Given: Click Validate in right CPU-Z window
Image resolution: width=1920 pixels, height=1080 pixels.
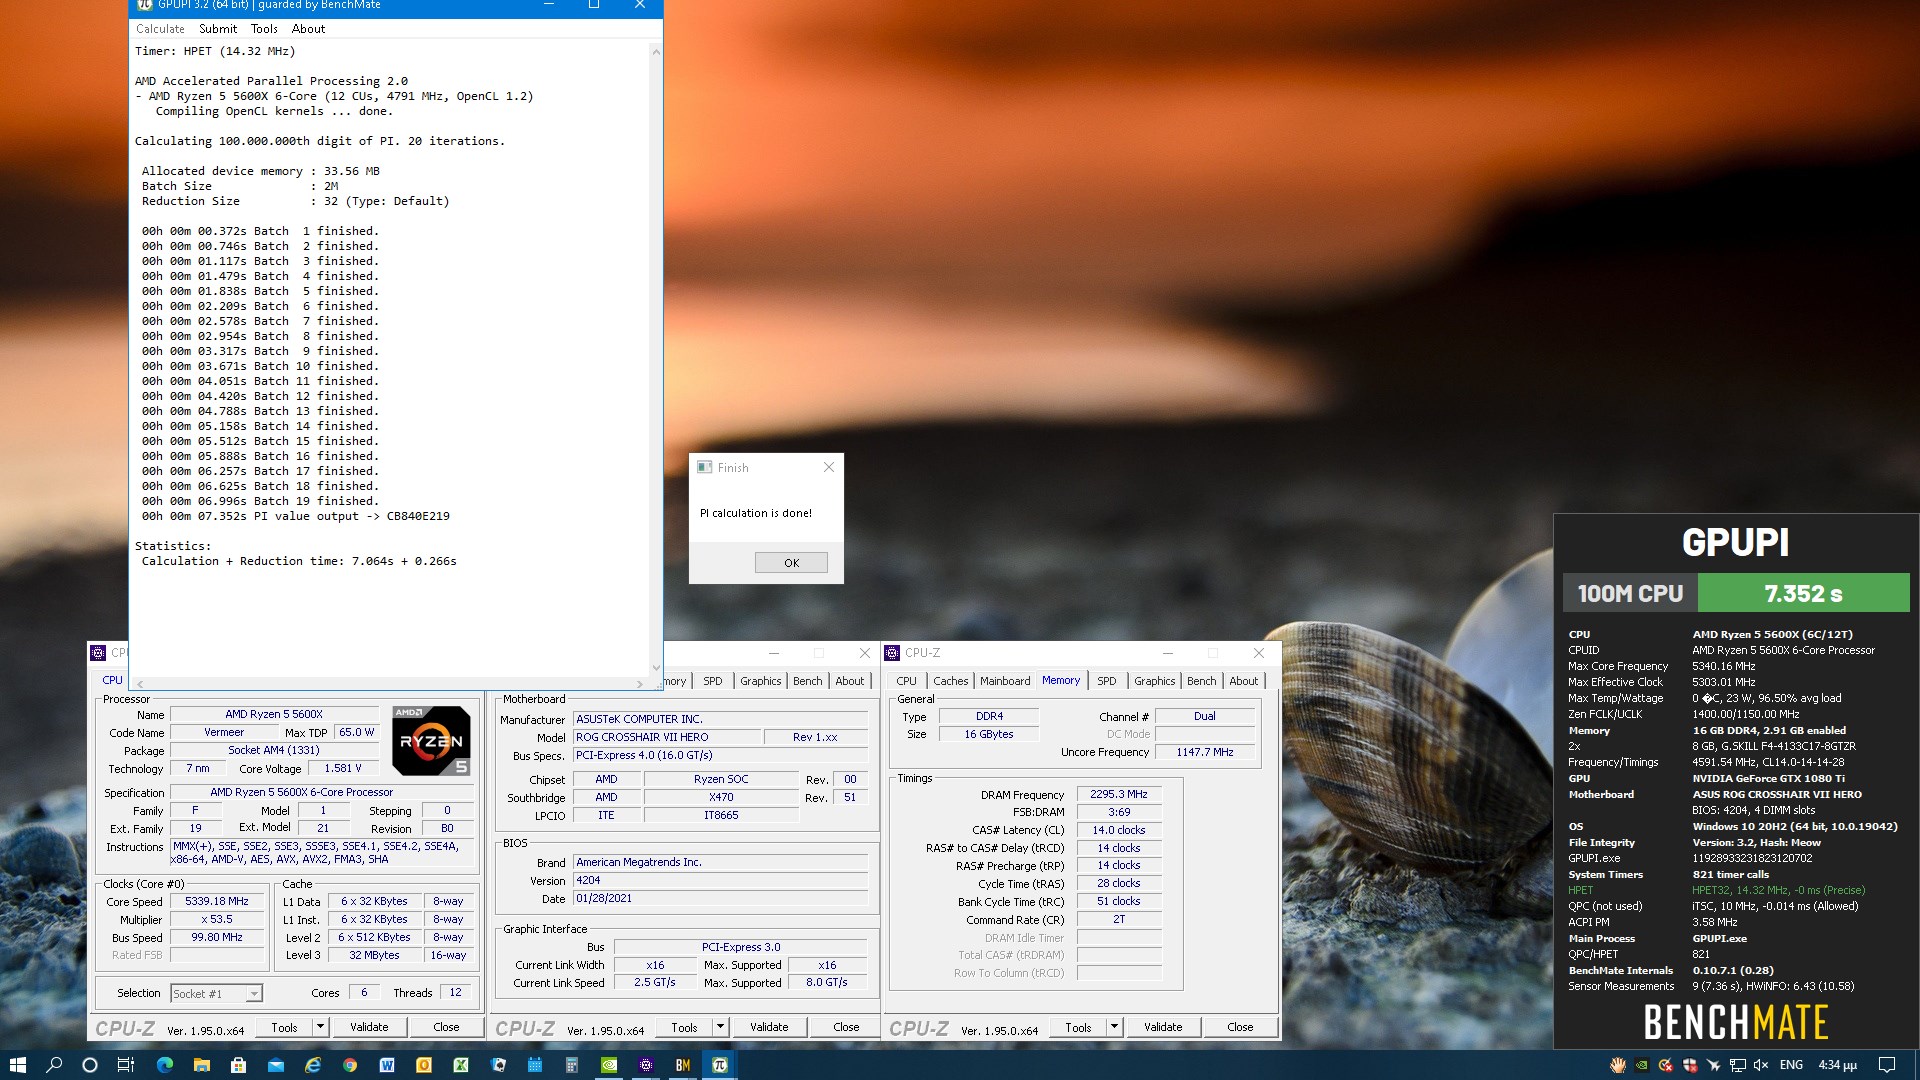Looking at the screenshot, I should [1163, 1027].
